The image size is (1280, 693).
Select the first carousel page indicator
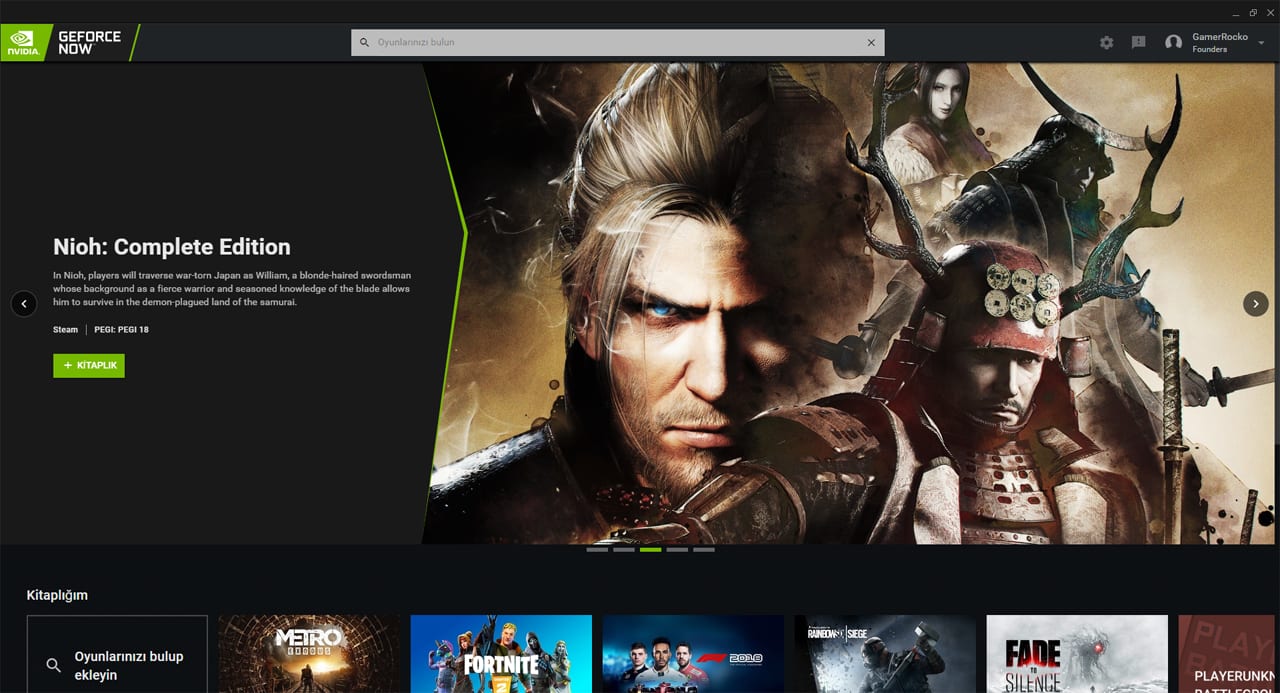pyautogui.click(x=597, y=550)
